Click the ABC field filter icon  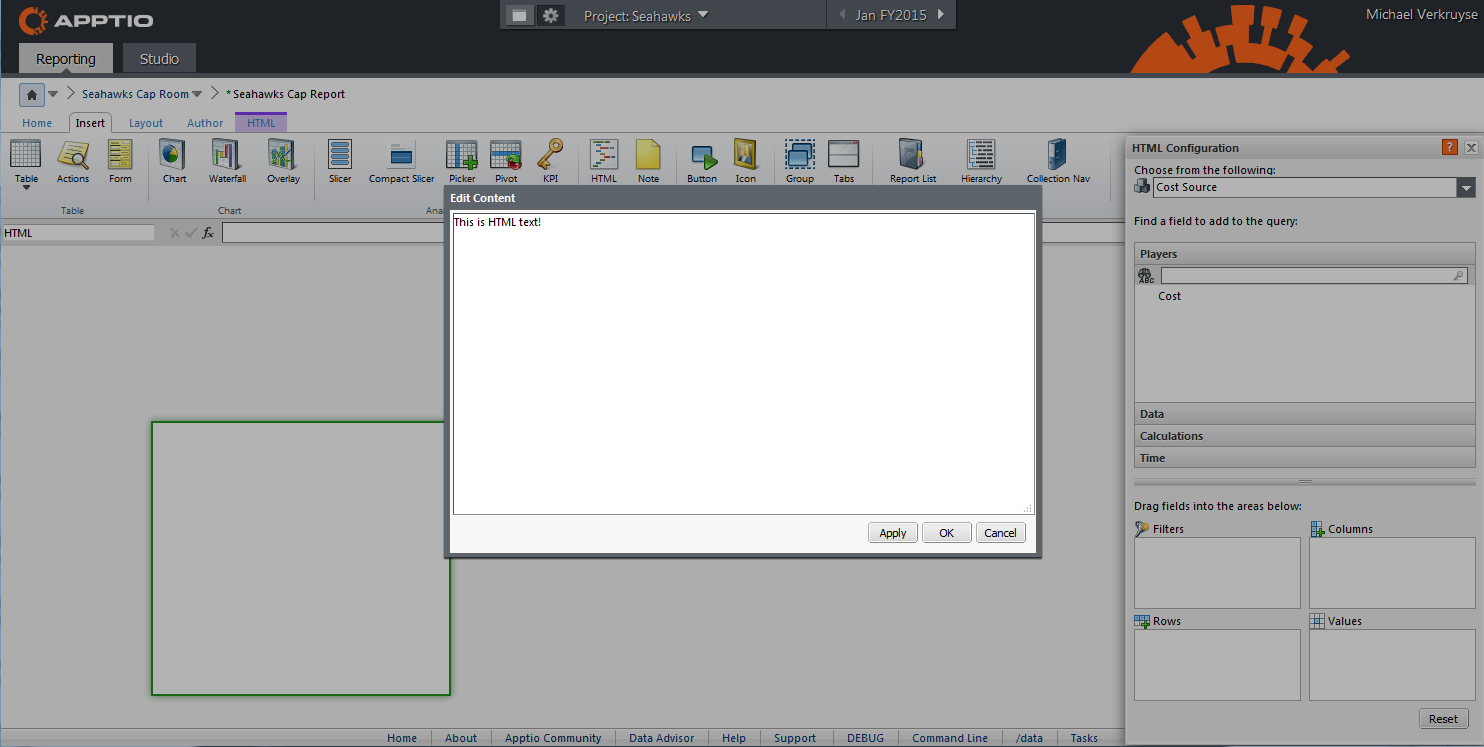pyautogui.click(x=1146, y=276)
